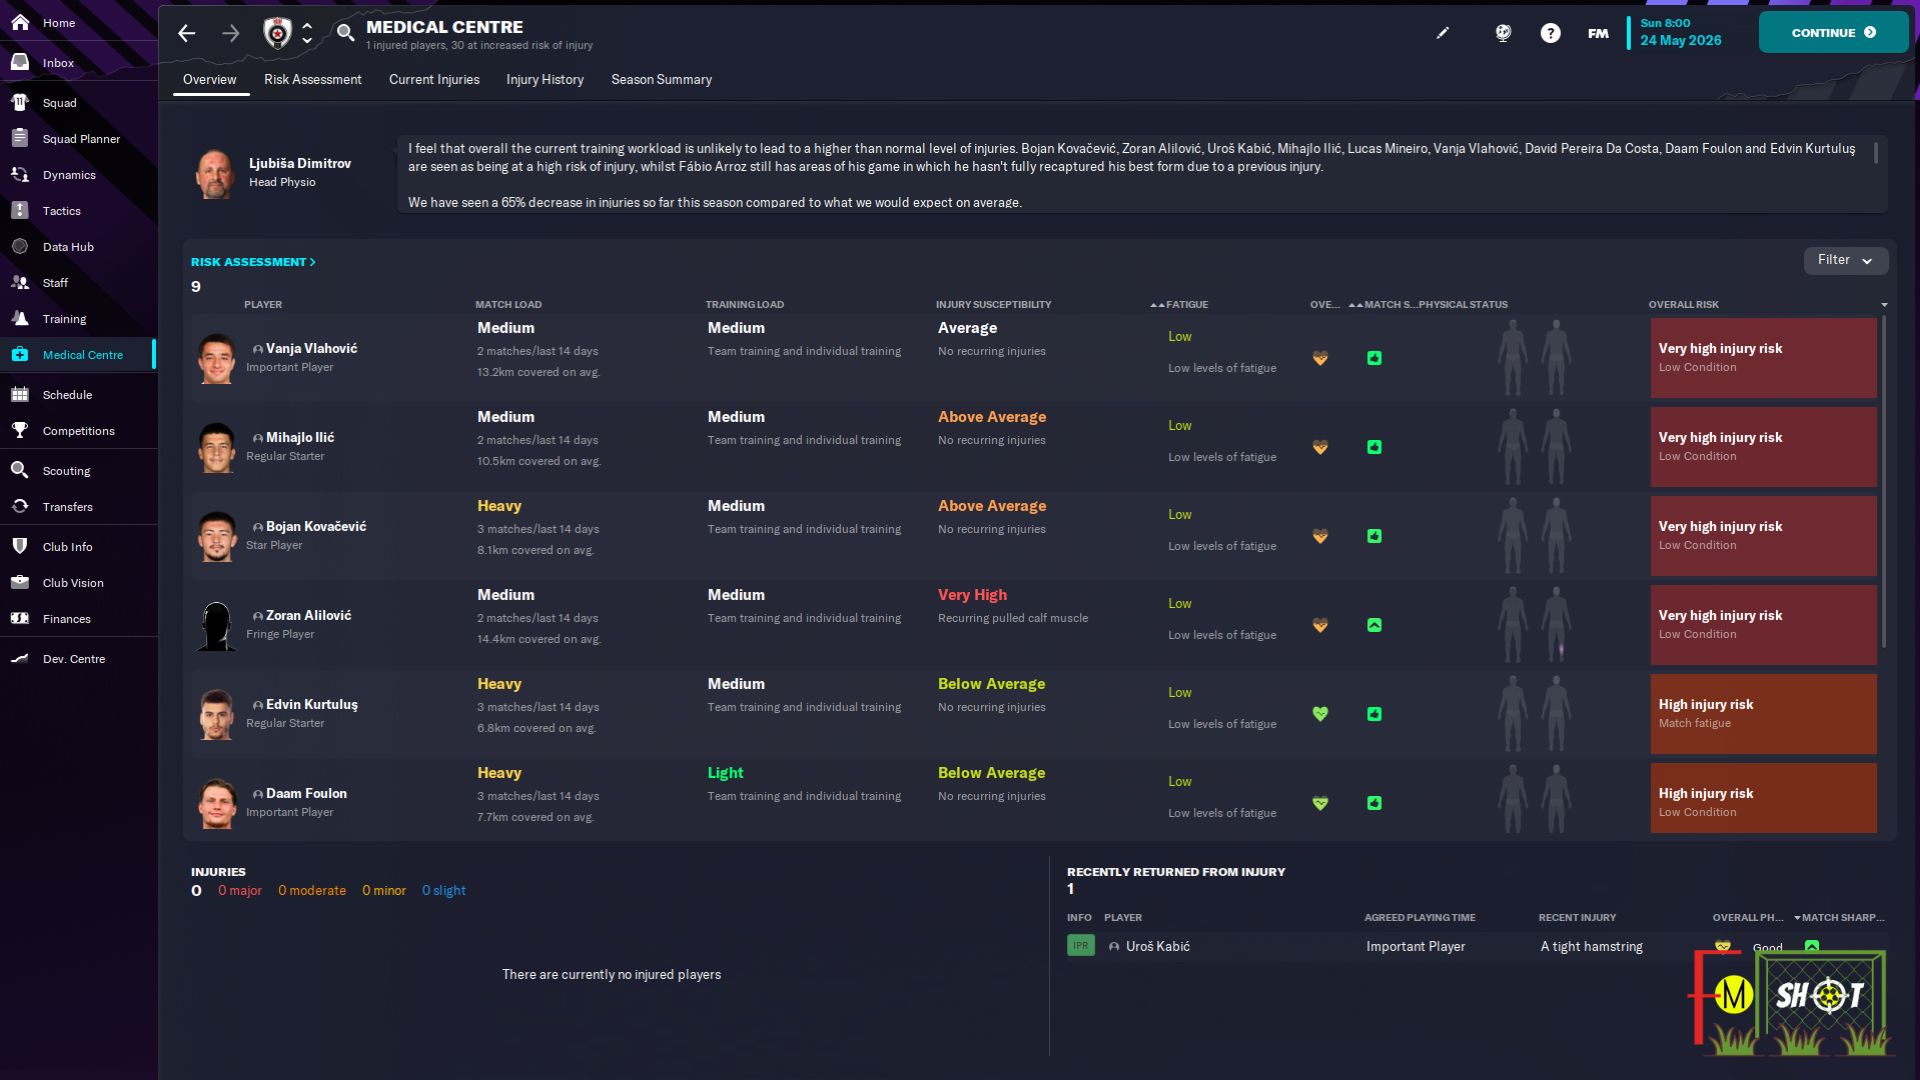
Task: Open the world globe icon
Action: (x=1502, y=33)
